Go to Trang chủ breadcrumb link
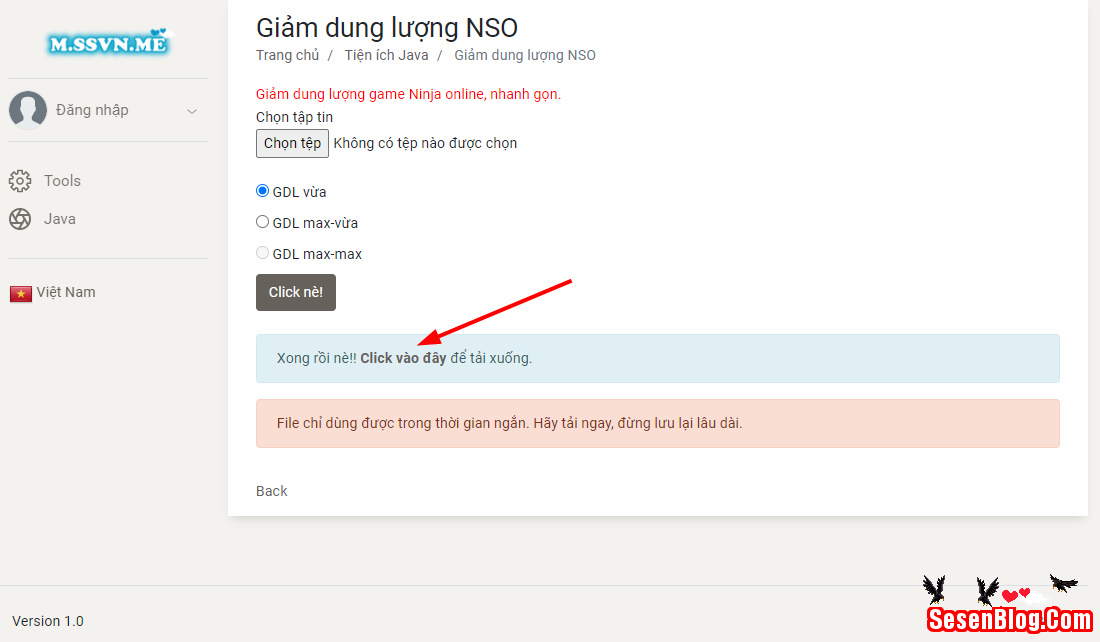Viewport: 1100px width, 642px height. pyautogui.click(x=288, y=55)
